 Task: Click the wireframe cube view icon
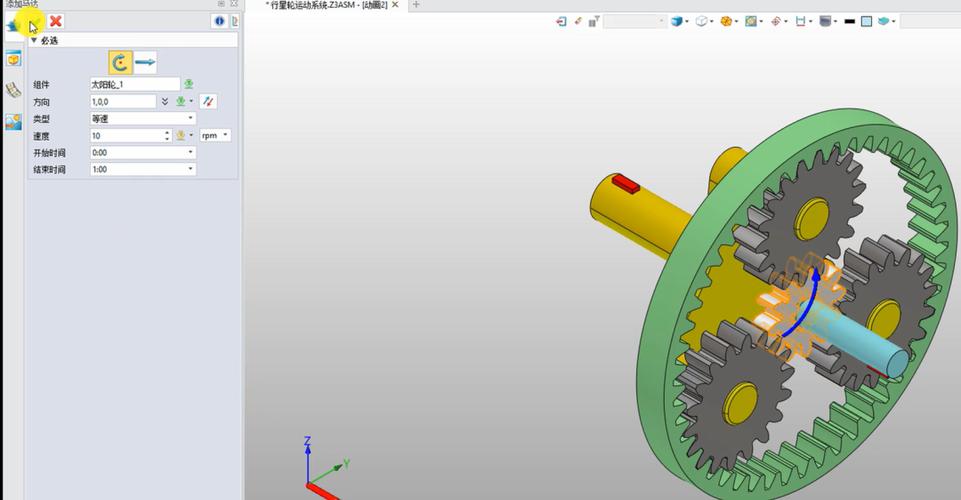tap(701, 21)
